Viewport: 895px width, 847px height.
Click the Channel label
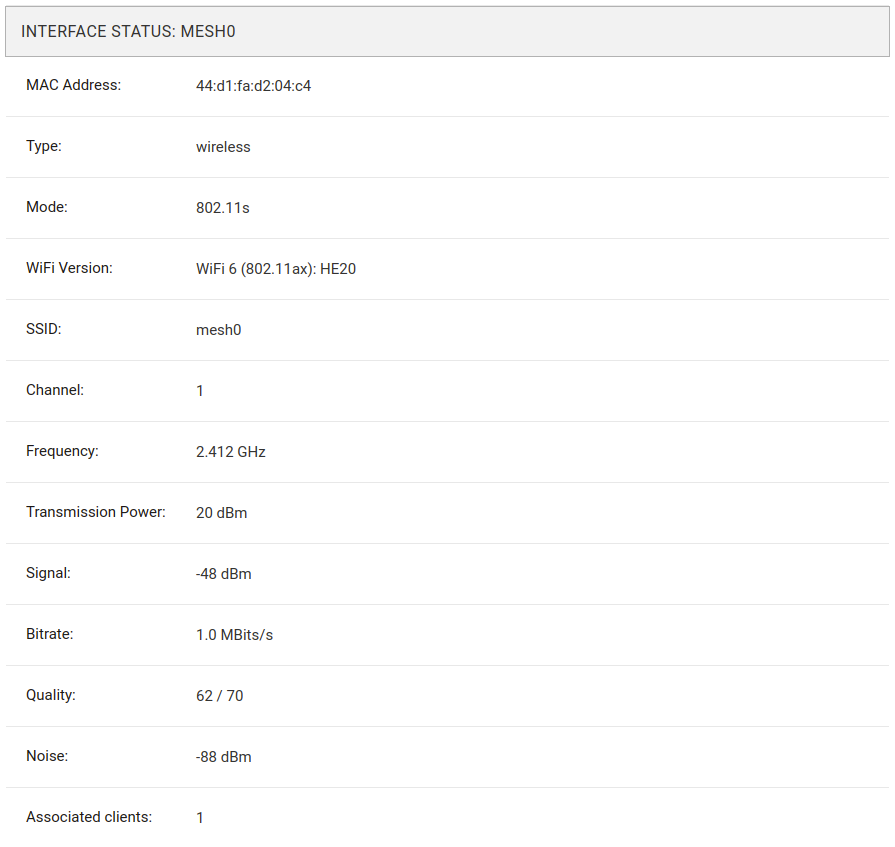(x=55, y=390)
